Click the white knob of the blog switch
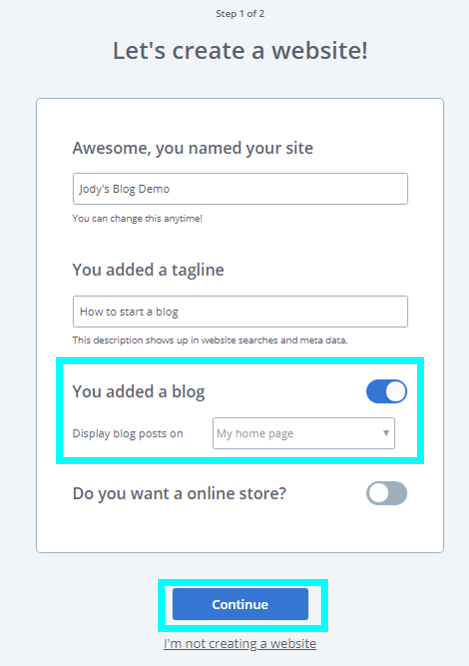Viewport: 469px width, 666px height. tap(396, 391)
